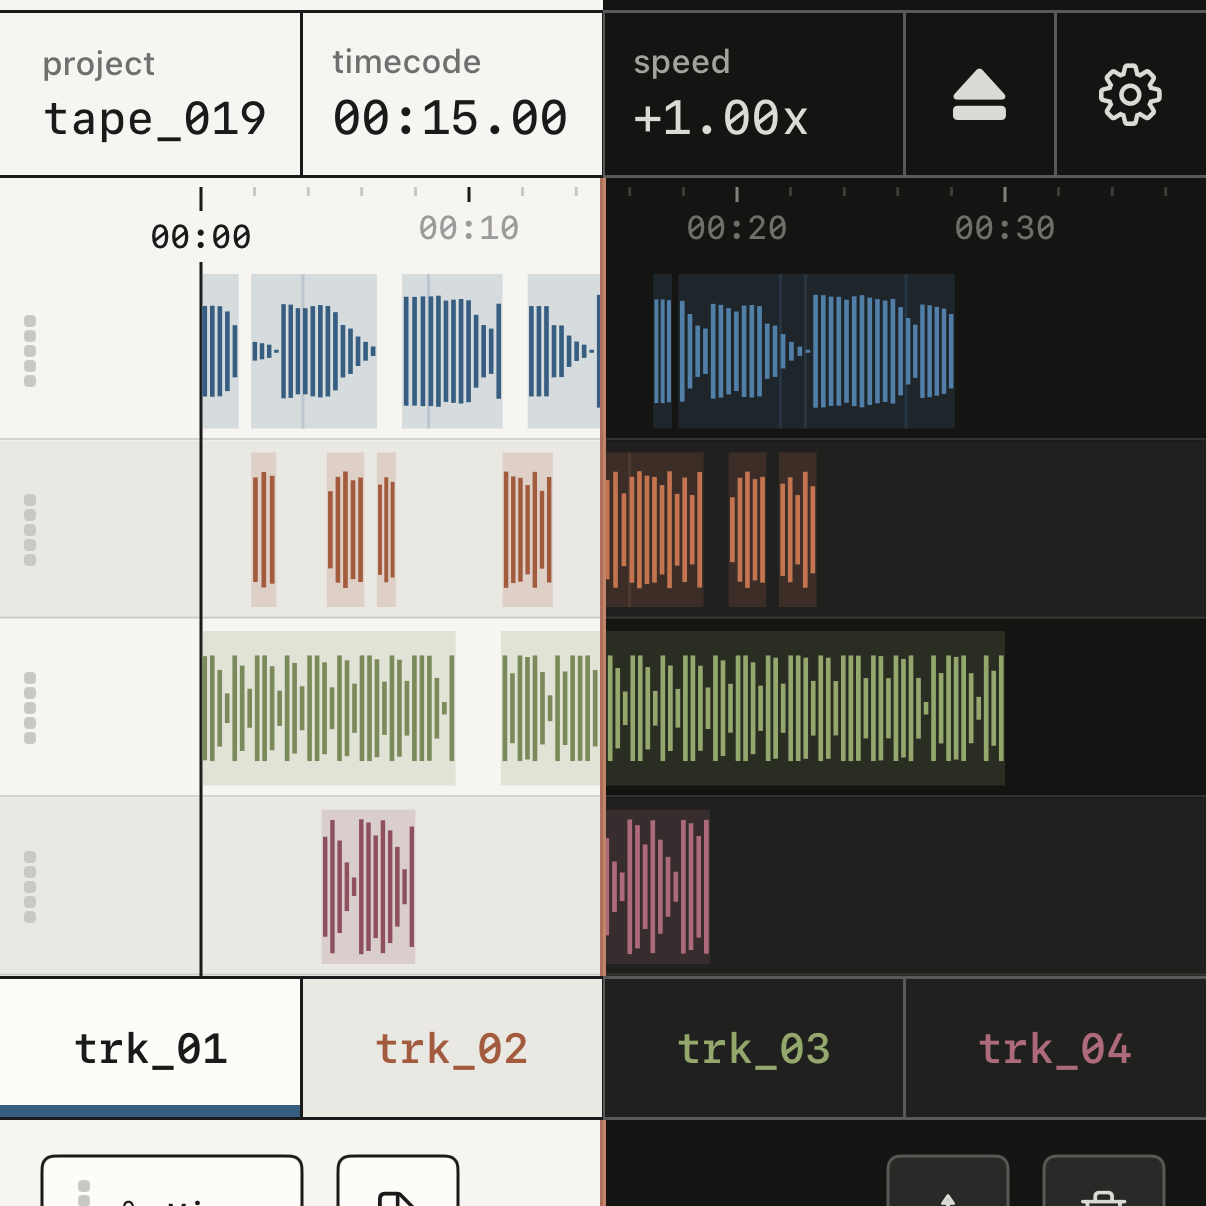Select the long green clip on the dark side
The image size is (1206, 1206).
[805, 708]
